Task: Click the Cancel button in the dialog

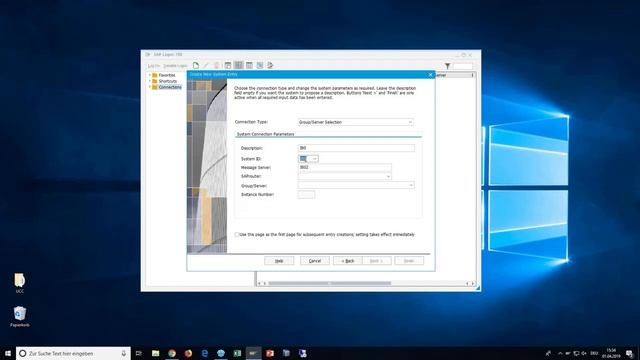Action: [x=315, y=260]
